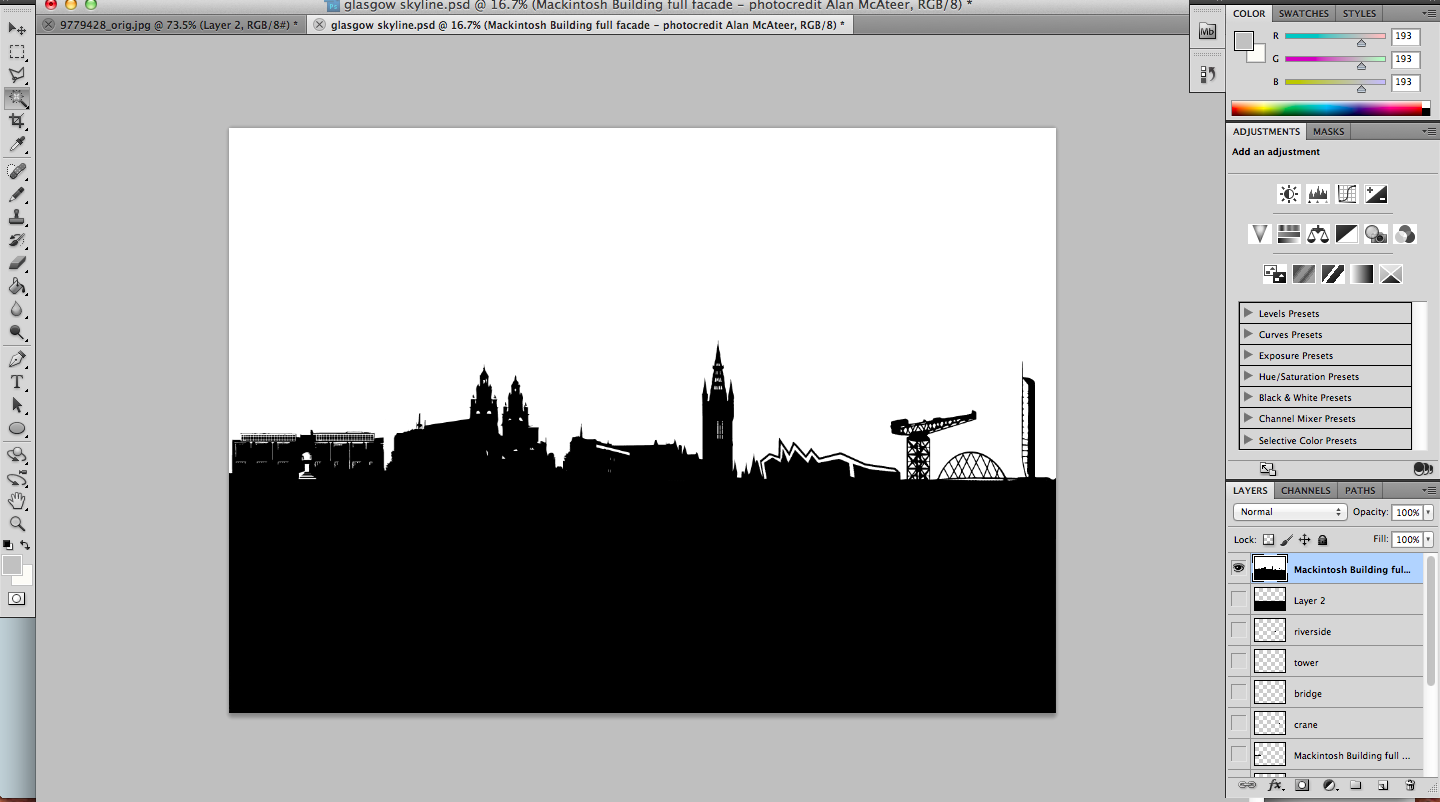Expand the Levels Presets list

click(x=1248, y=313)
